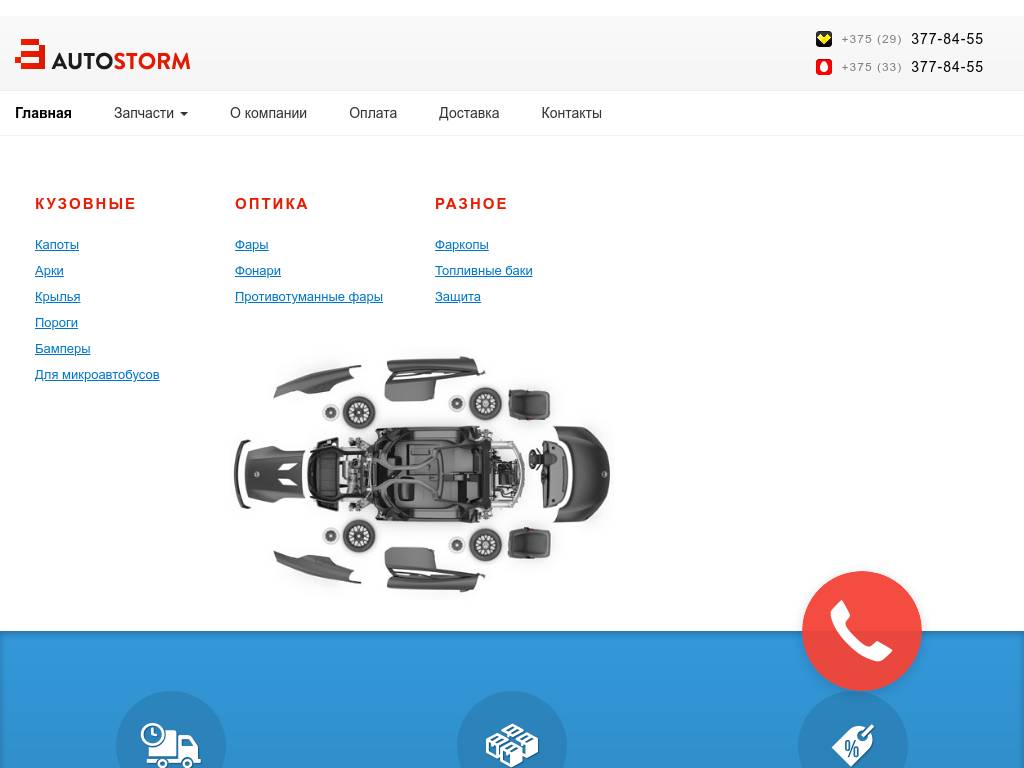This screenshot has height=768, width=1024.
Task: Click the discount price tag icon
Action: coord(853,743)
